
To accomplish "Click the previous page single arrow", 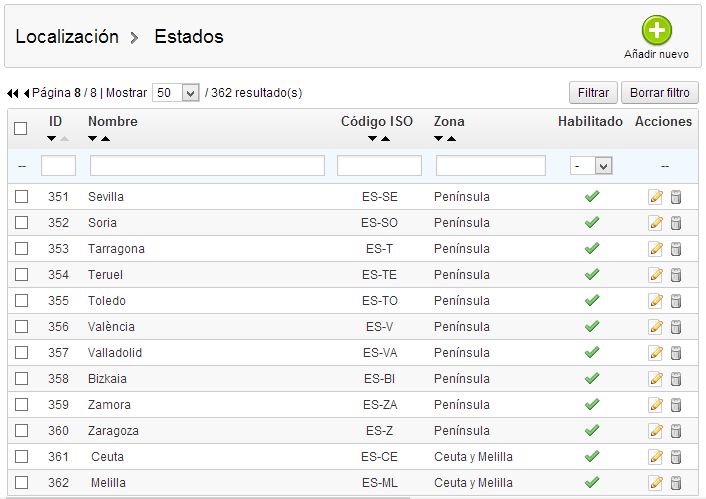I will point(26,93).
